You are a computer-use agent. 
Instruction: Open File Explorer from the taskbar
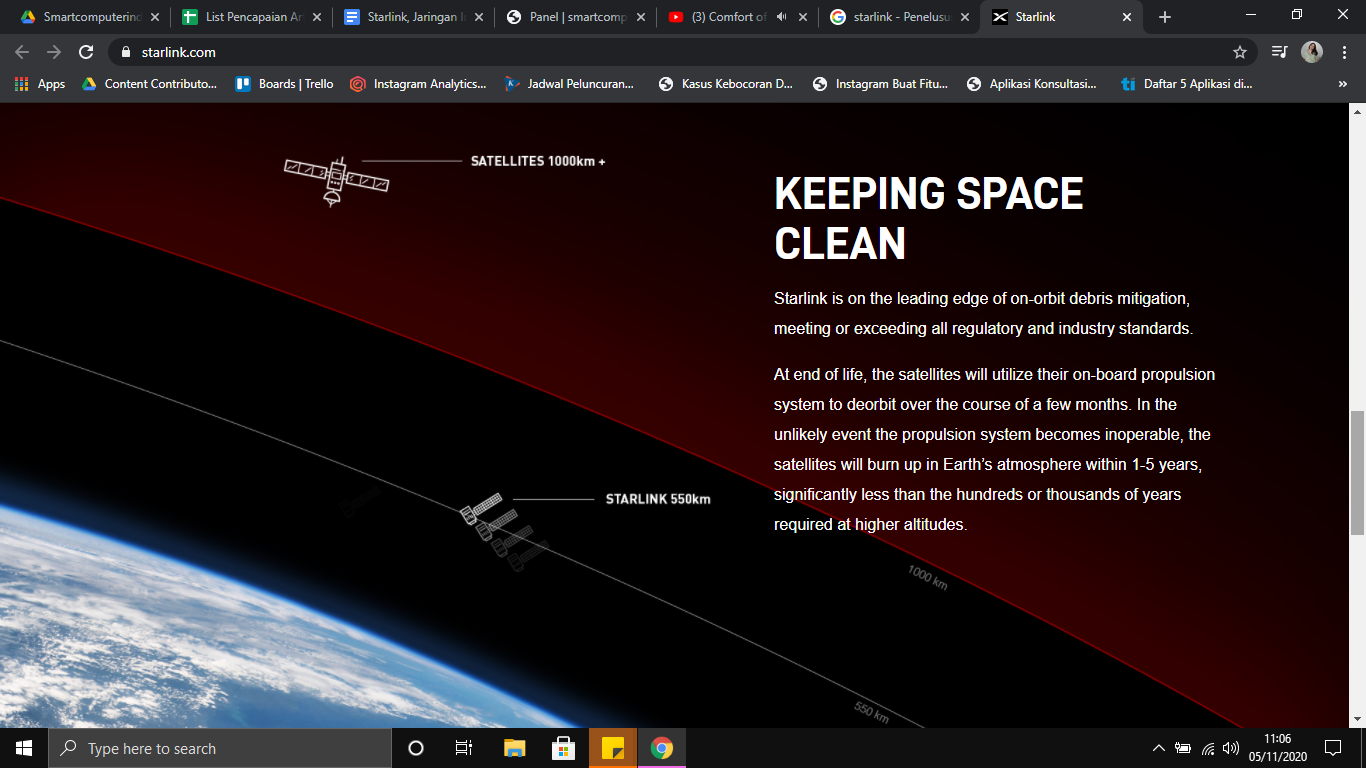tap(514, 748)
